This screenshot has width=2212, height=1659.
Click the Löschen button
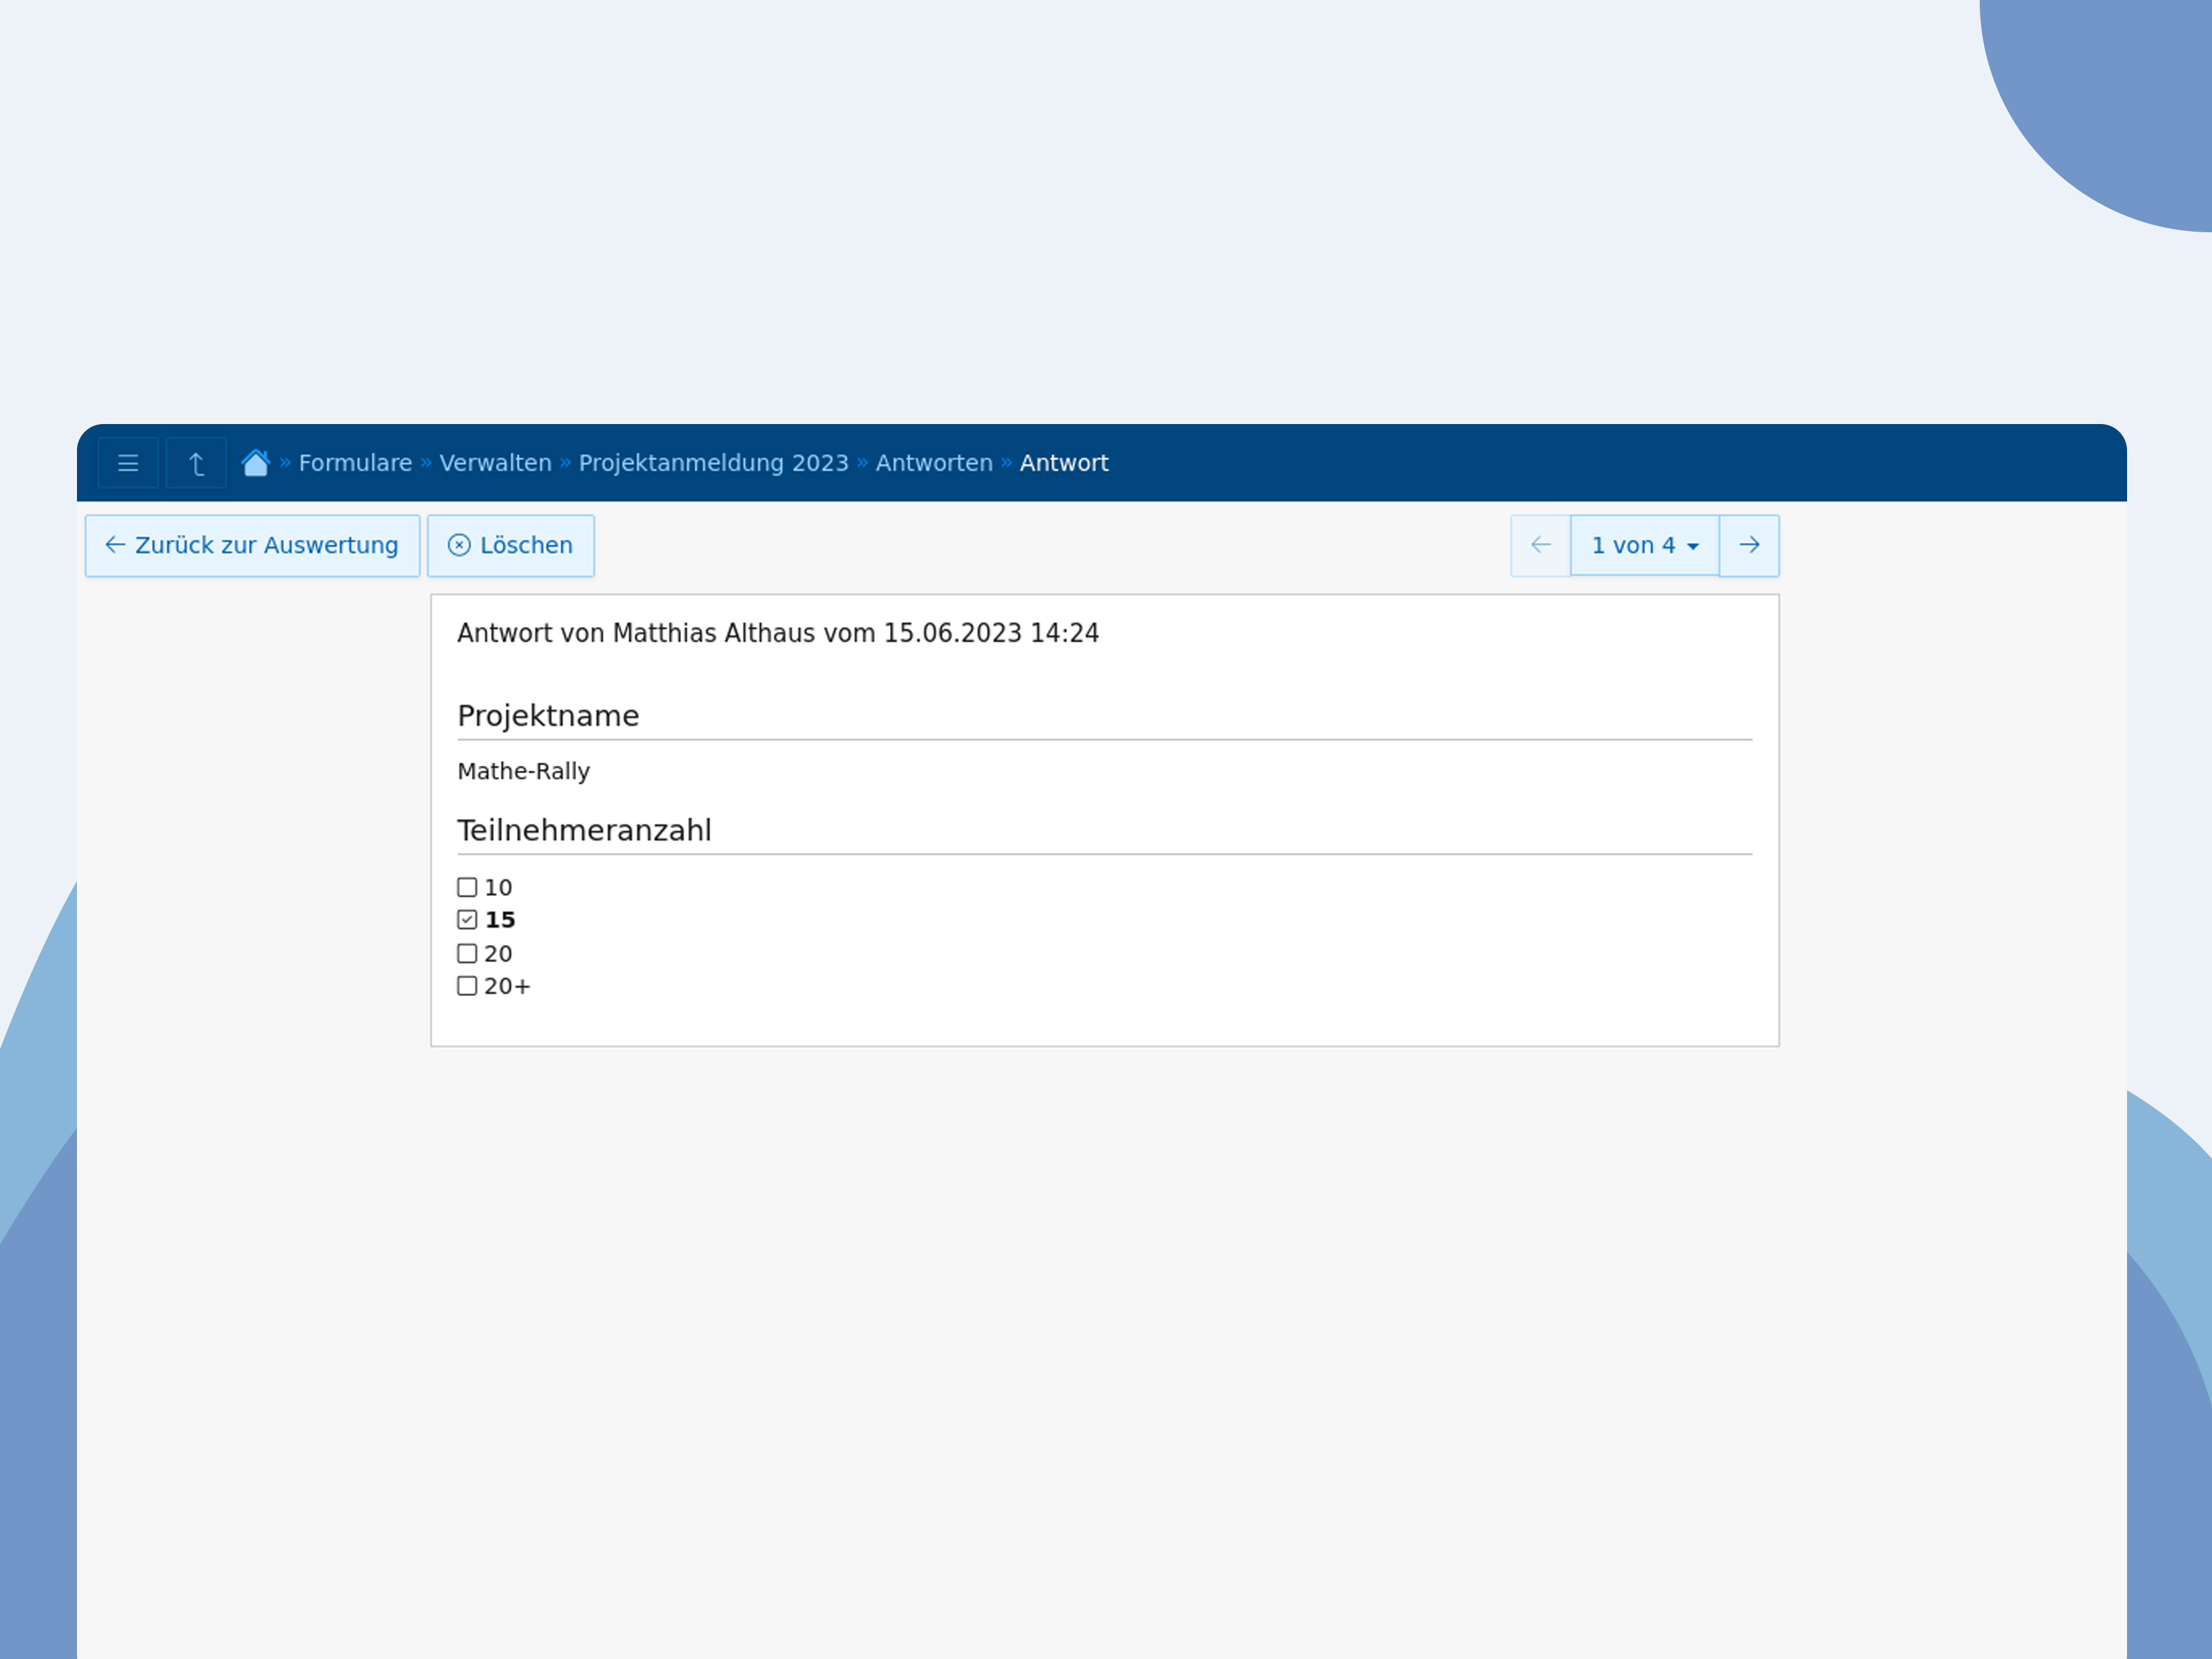(511, 546)
